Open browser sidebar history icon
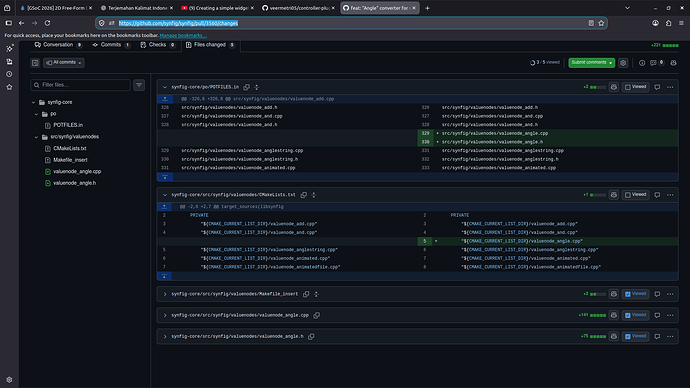This screenshot has height=388, width=690. [x=9, y=74]
